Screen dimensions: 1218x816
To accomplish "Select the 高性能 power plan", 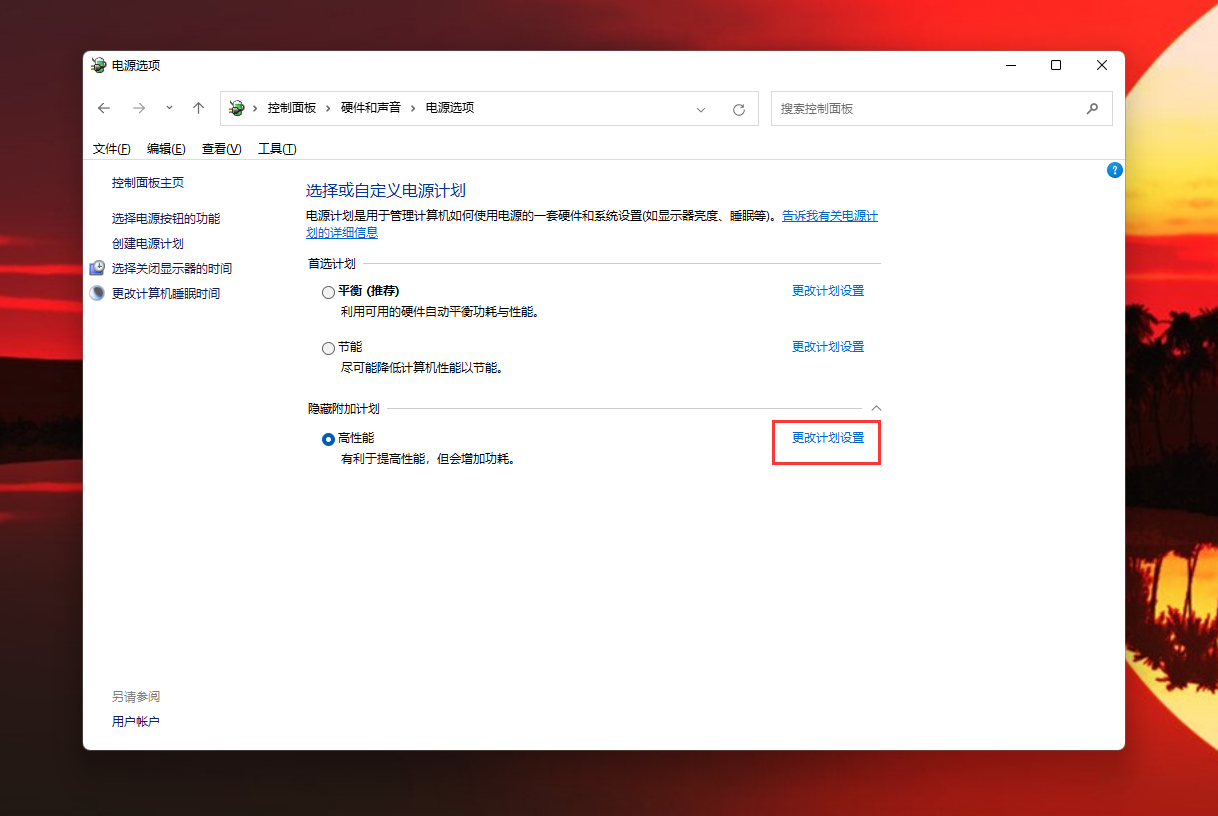I will tap(328, 438).
